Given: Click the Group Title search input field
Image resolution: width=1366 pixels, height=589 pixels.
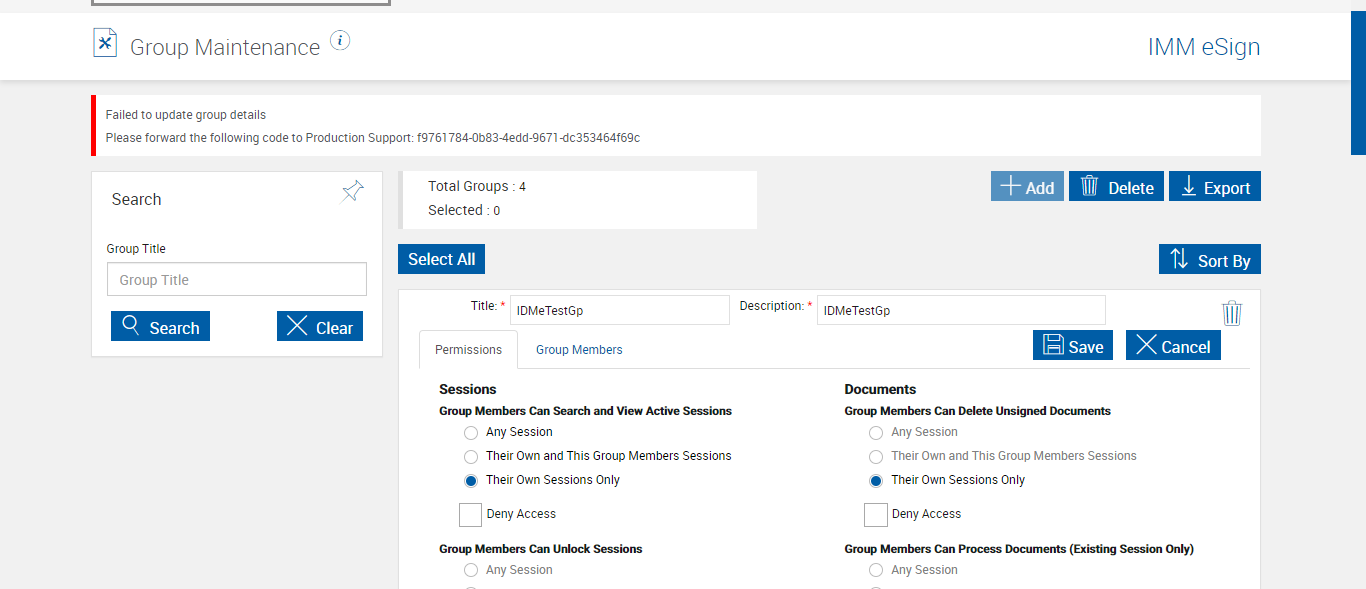Looking at the screenshot, I should click(x=236, y=280).
